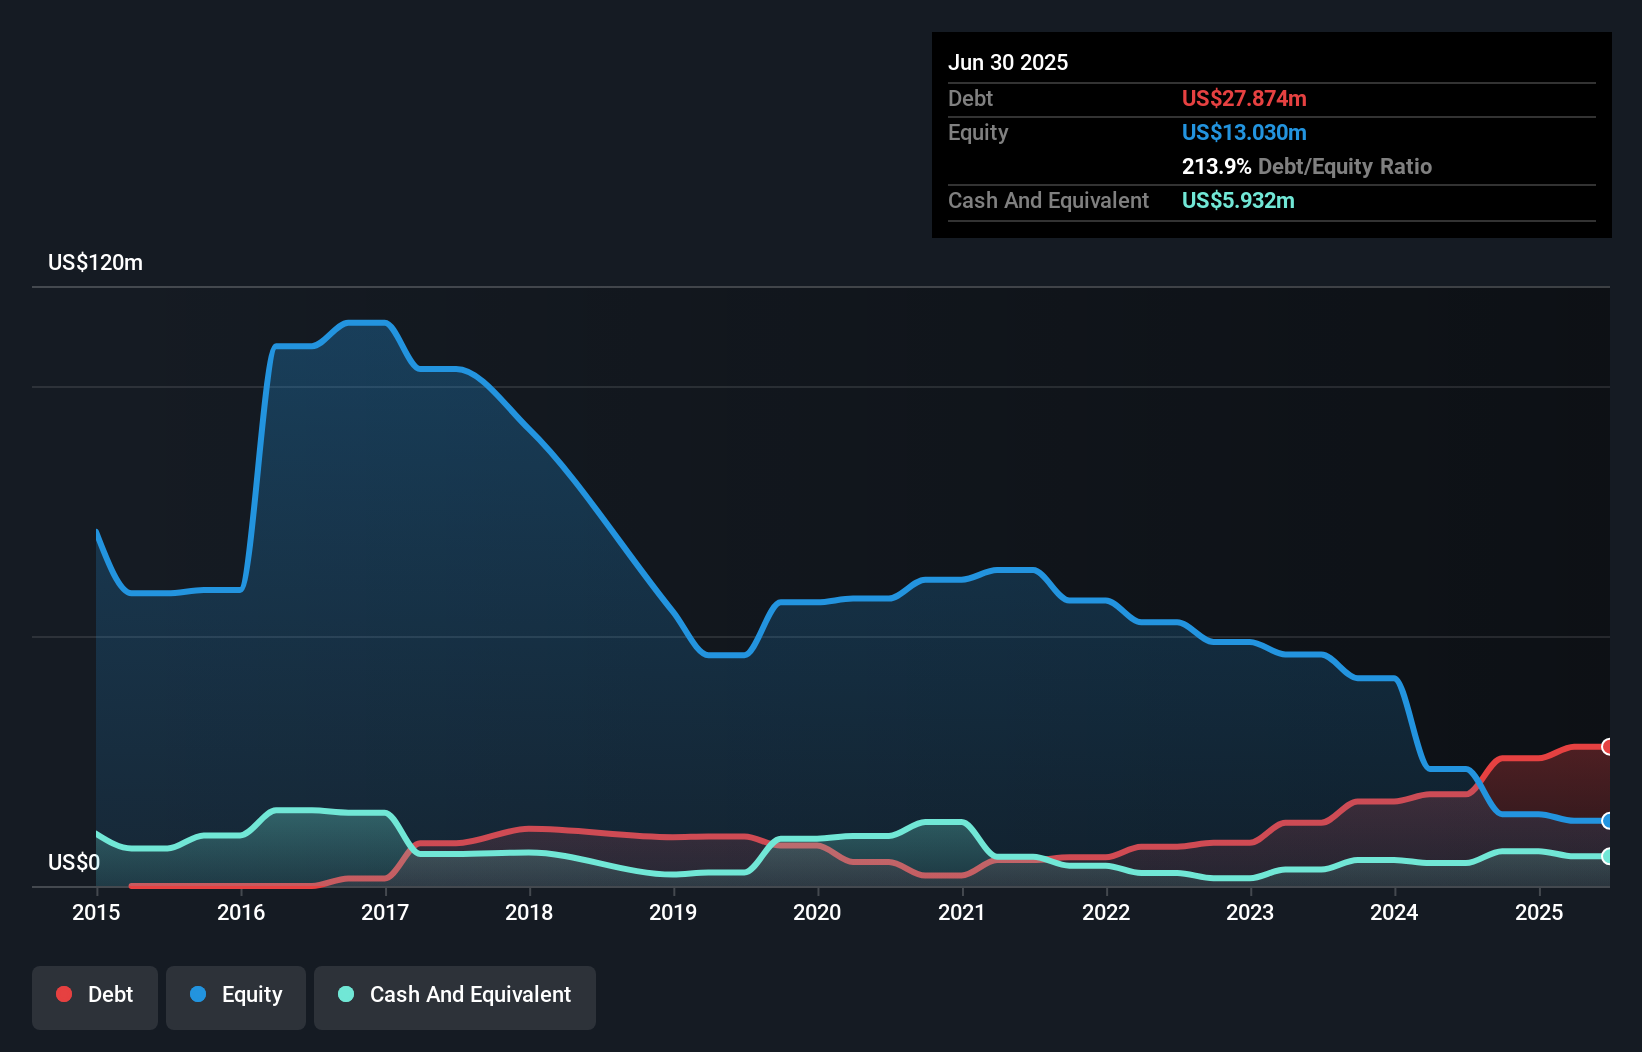Select the teal Cash endpoint marker on the chart
The height and width of the screenshot is (1052, 1642).
1606,858
